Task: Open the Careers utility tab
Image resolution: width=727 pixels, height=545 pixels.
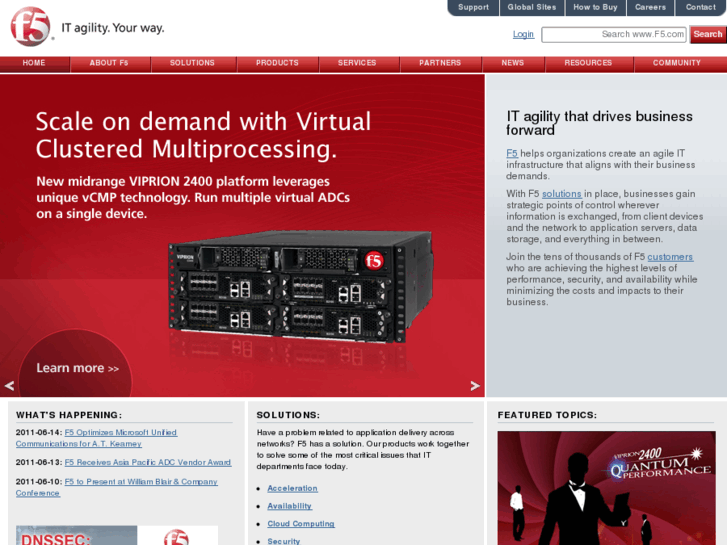Action: (650, 7)
